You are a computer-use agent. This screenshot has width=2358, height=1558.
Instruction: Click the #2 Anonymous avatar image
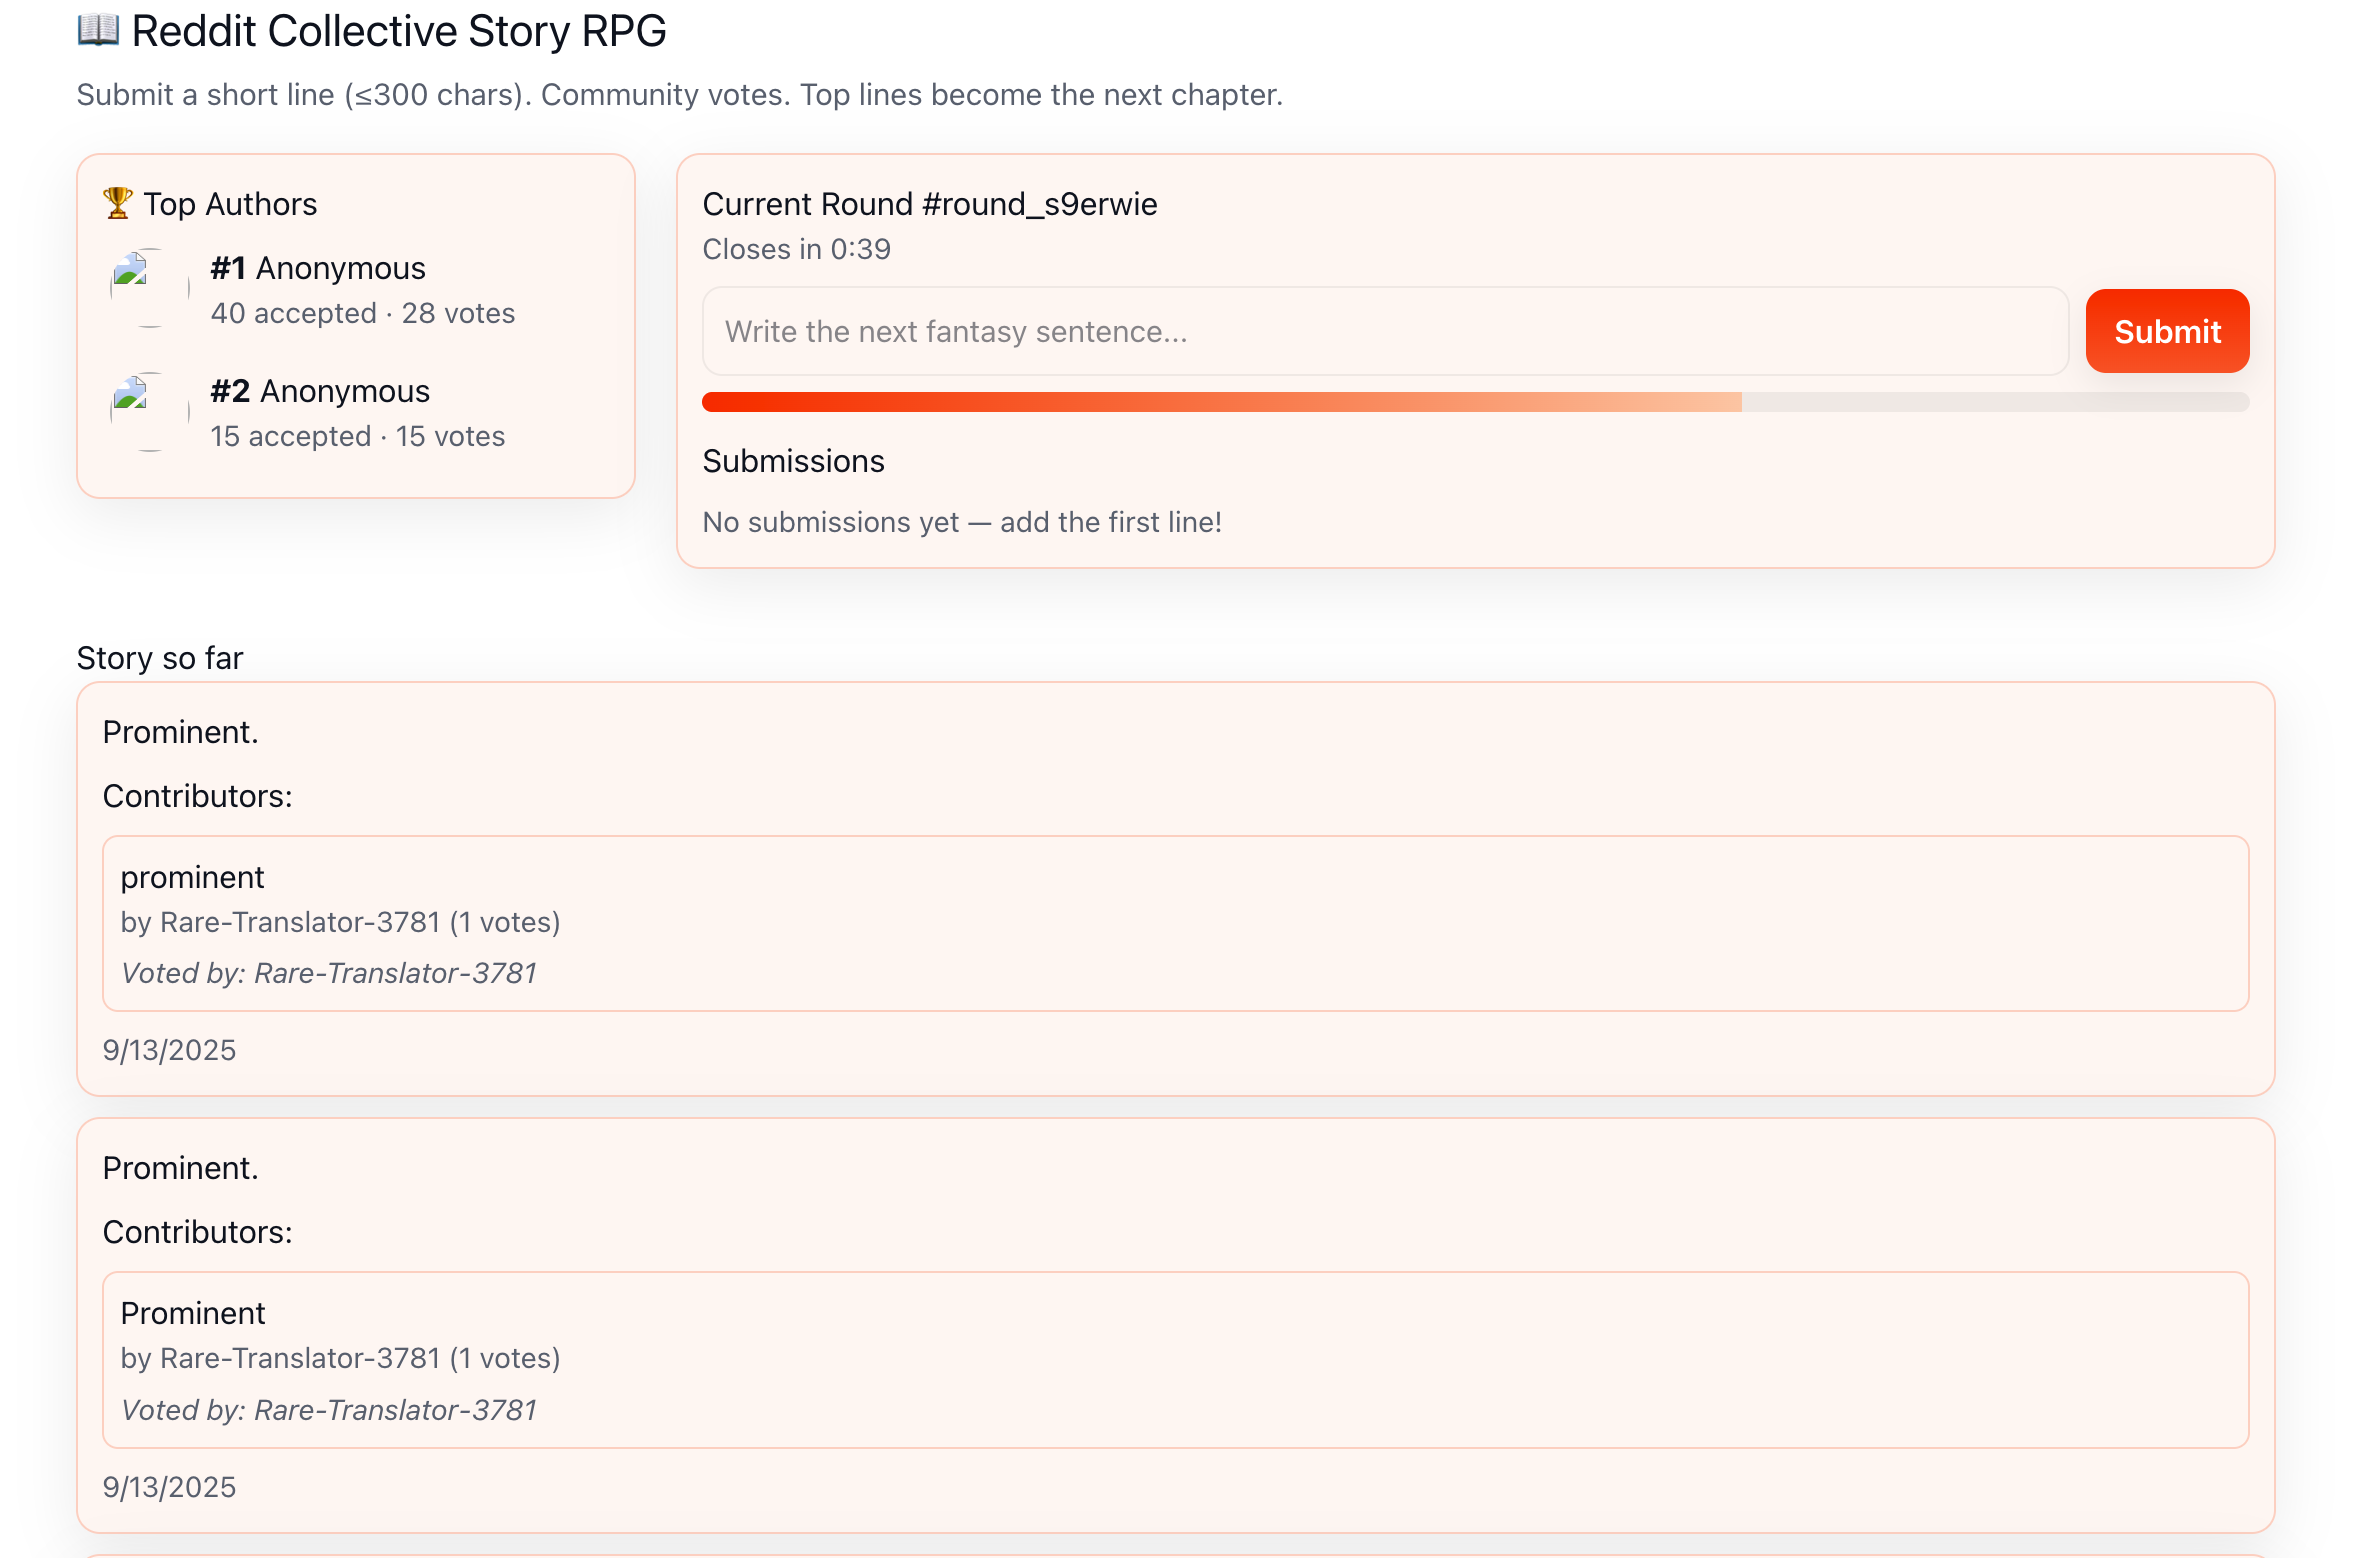[149, 411]
